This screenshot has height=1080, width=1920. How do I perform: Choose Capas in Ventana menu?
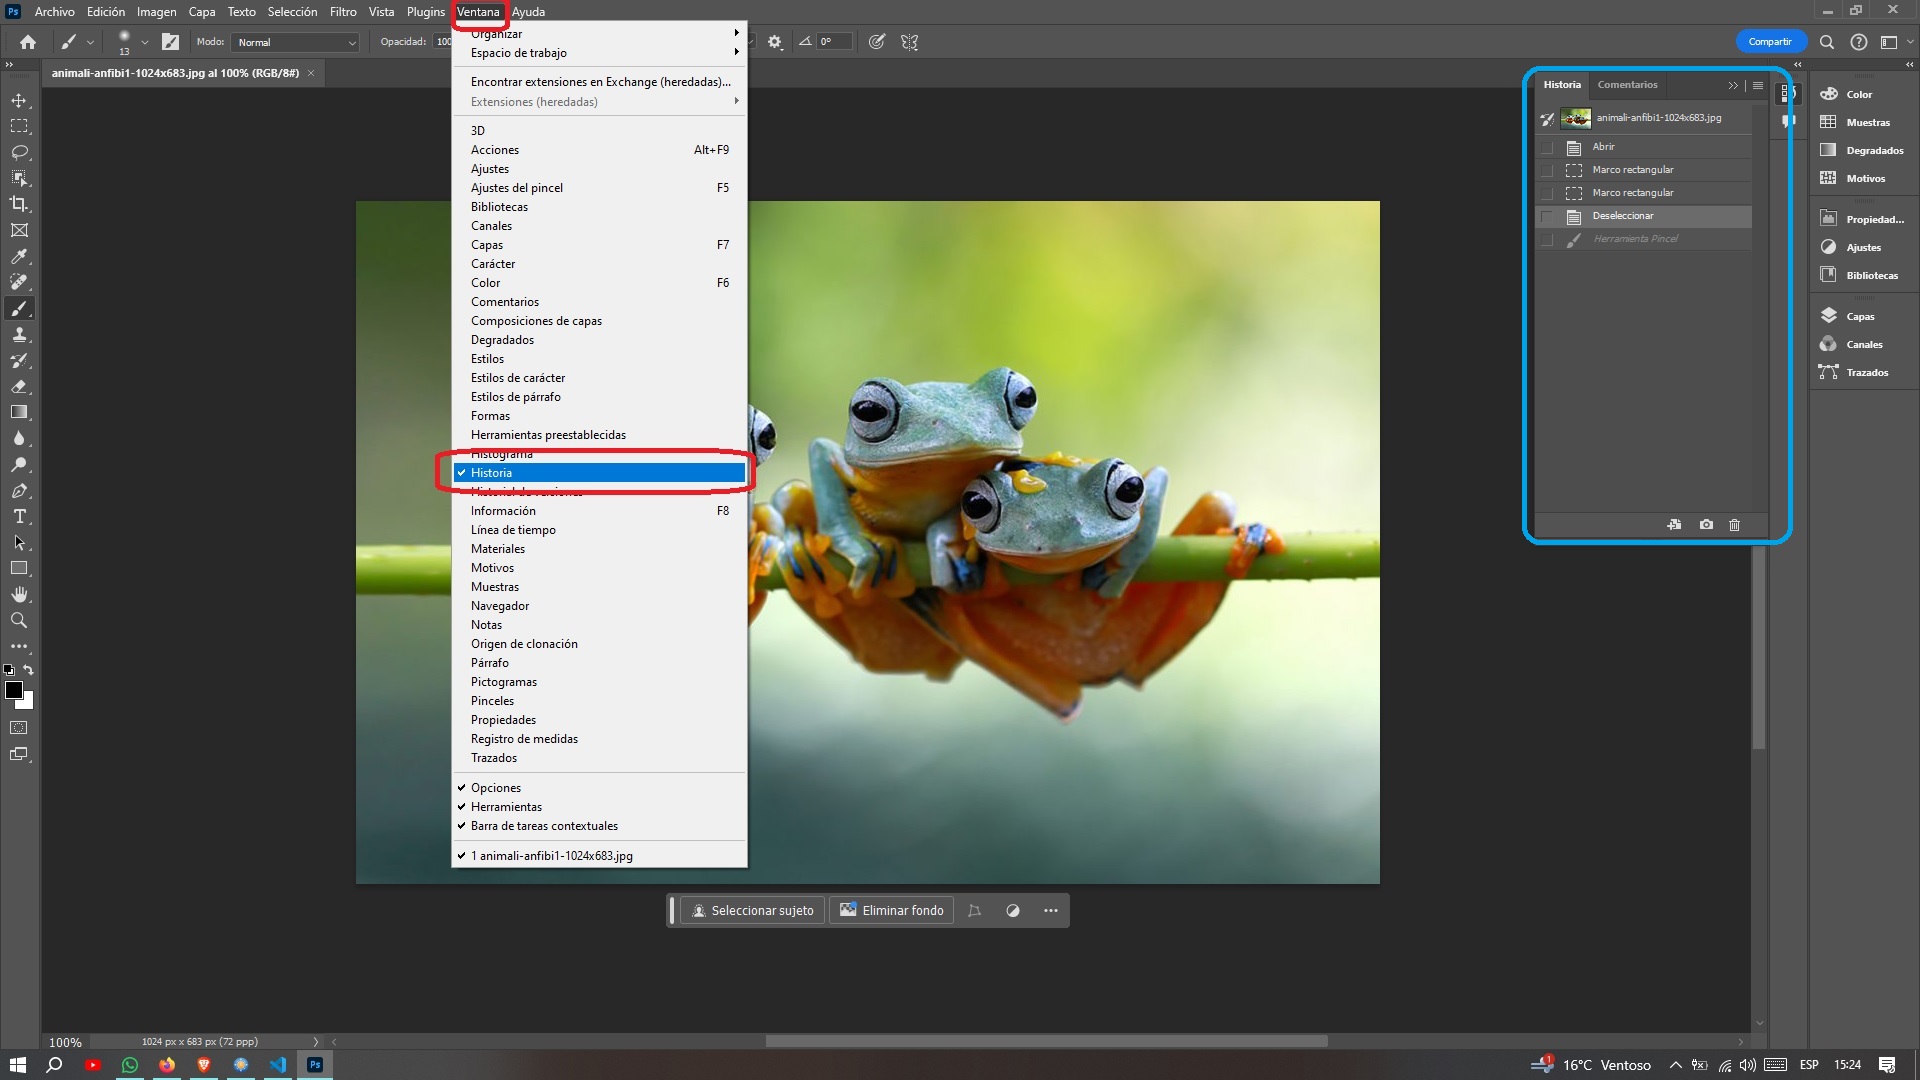pyautogui.click(x=599, y=245)
